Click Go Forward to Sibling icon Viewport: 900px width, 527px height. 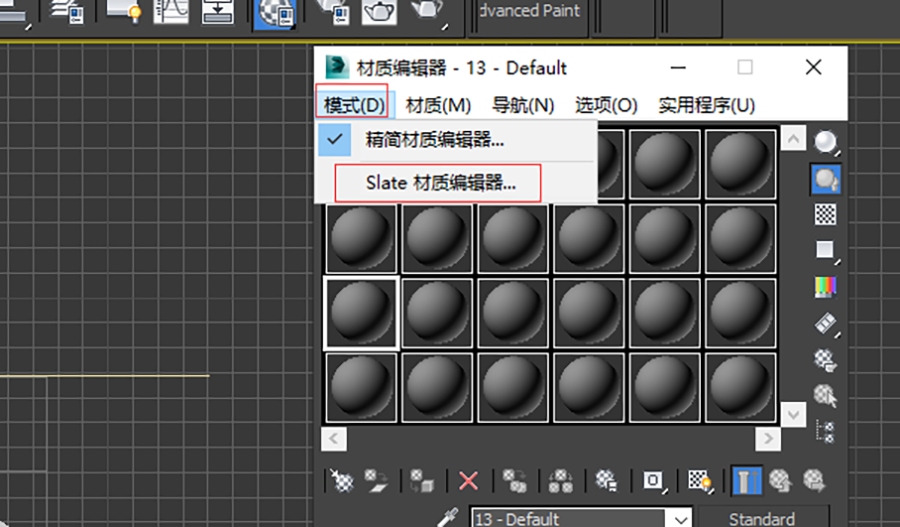(x=814, y=480)
